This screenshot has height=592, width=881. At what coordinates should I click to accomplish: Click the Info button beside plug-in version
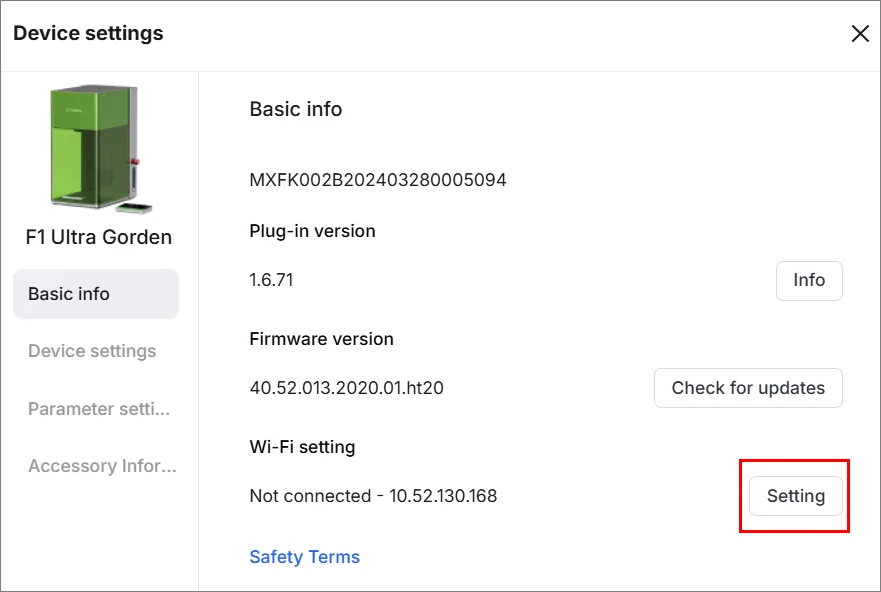click(809, 280)
